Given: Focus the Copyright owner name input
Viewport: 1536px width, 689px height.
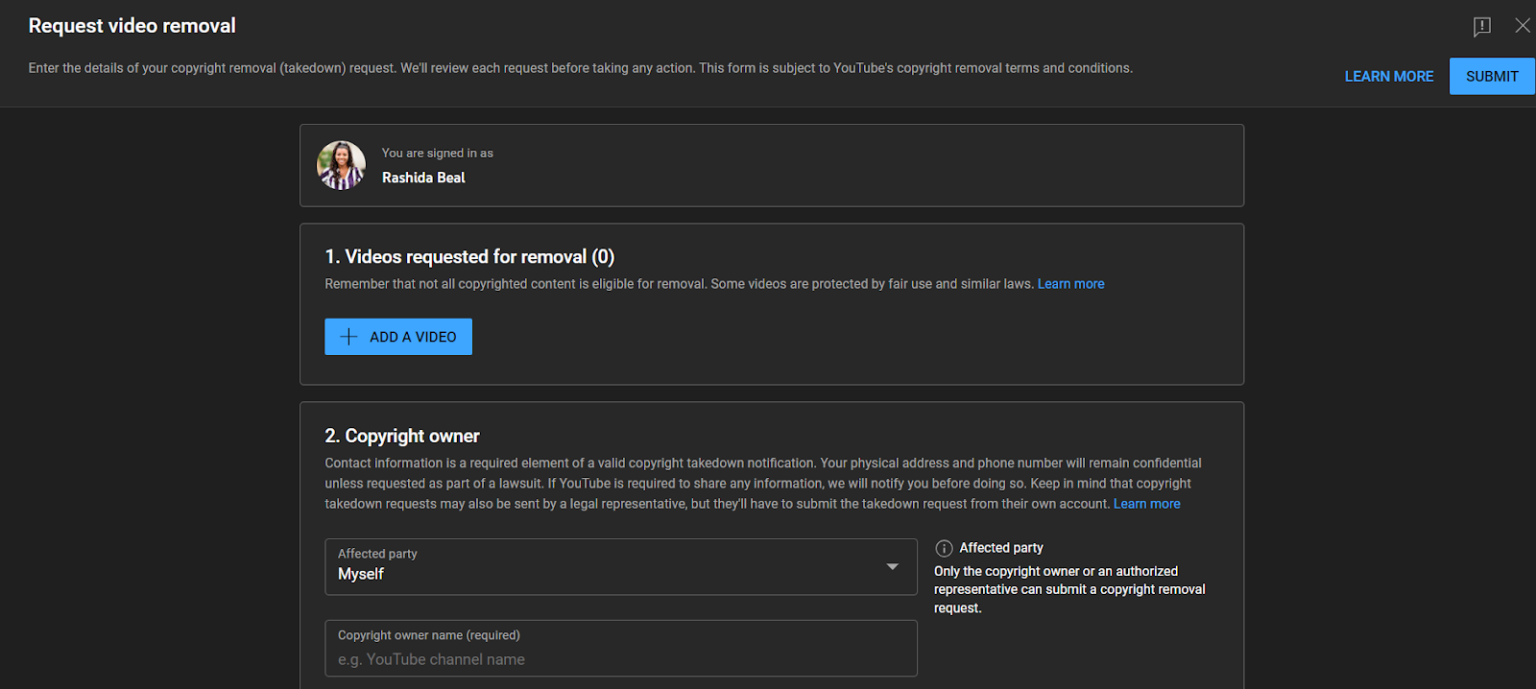Looking at the screenshot, I should [x=620, y=648].
